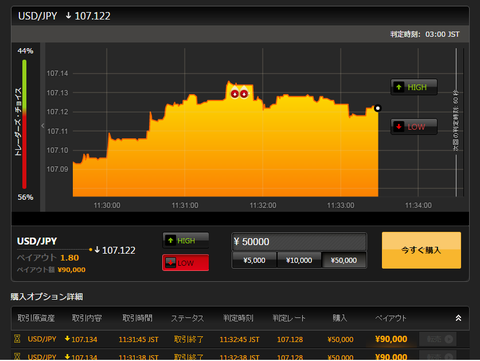
Task: Click the 判定レート column header
Action: click(x=289, y=318)
